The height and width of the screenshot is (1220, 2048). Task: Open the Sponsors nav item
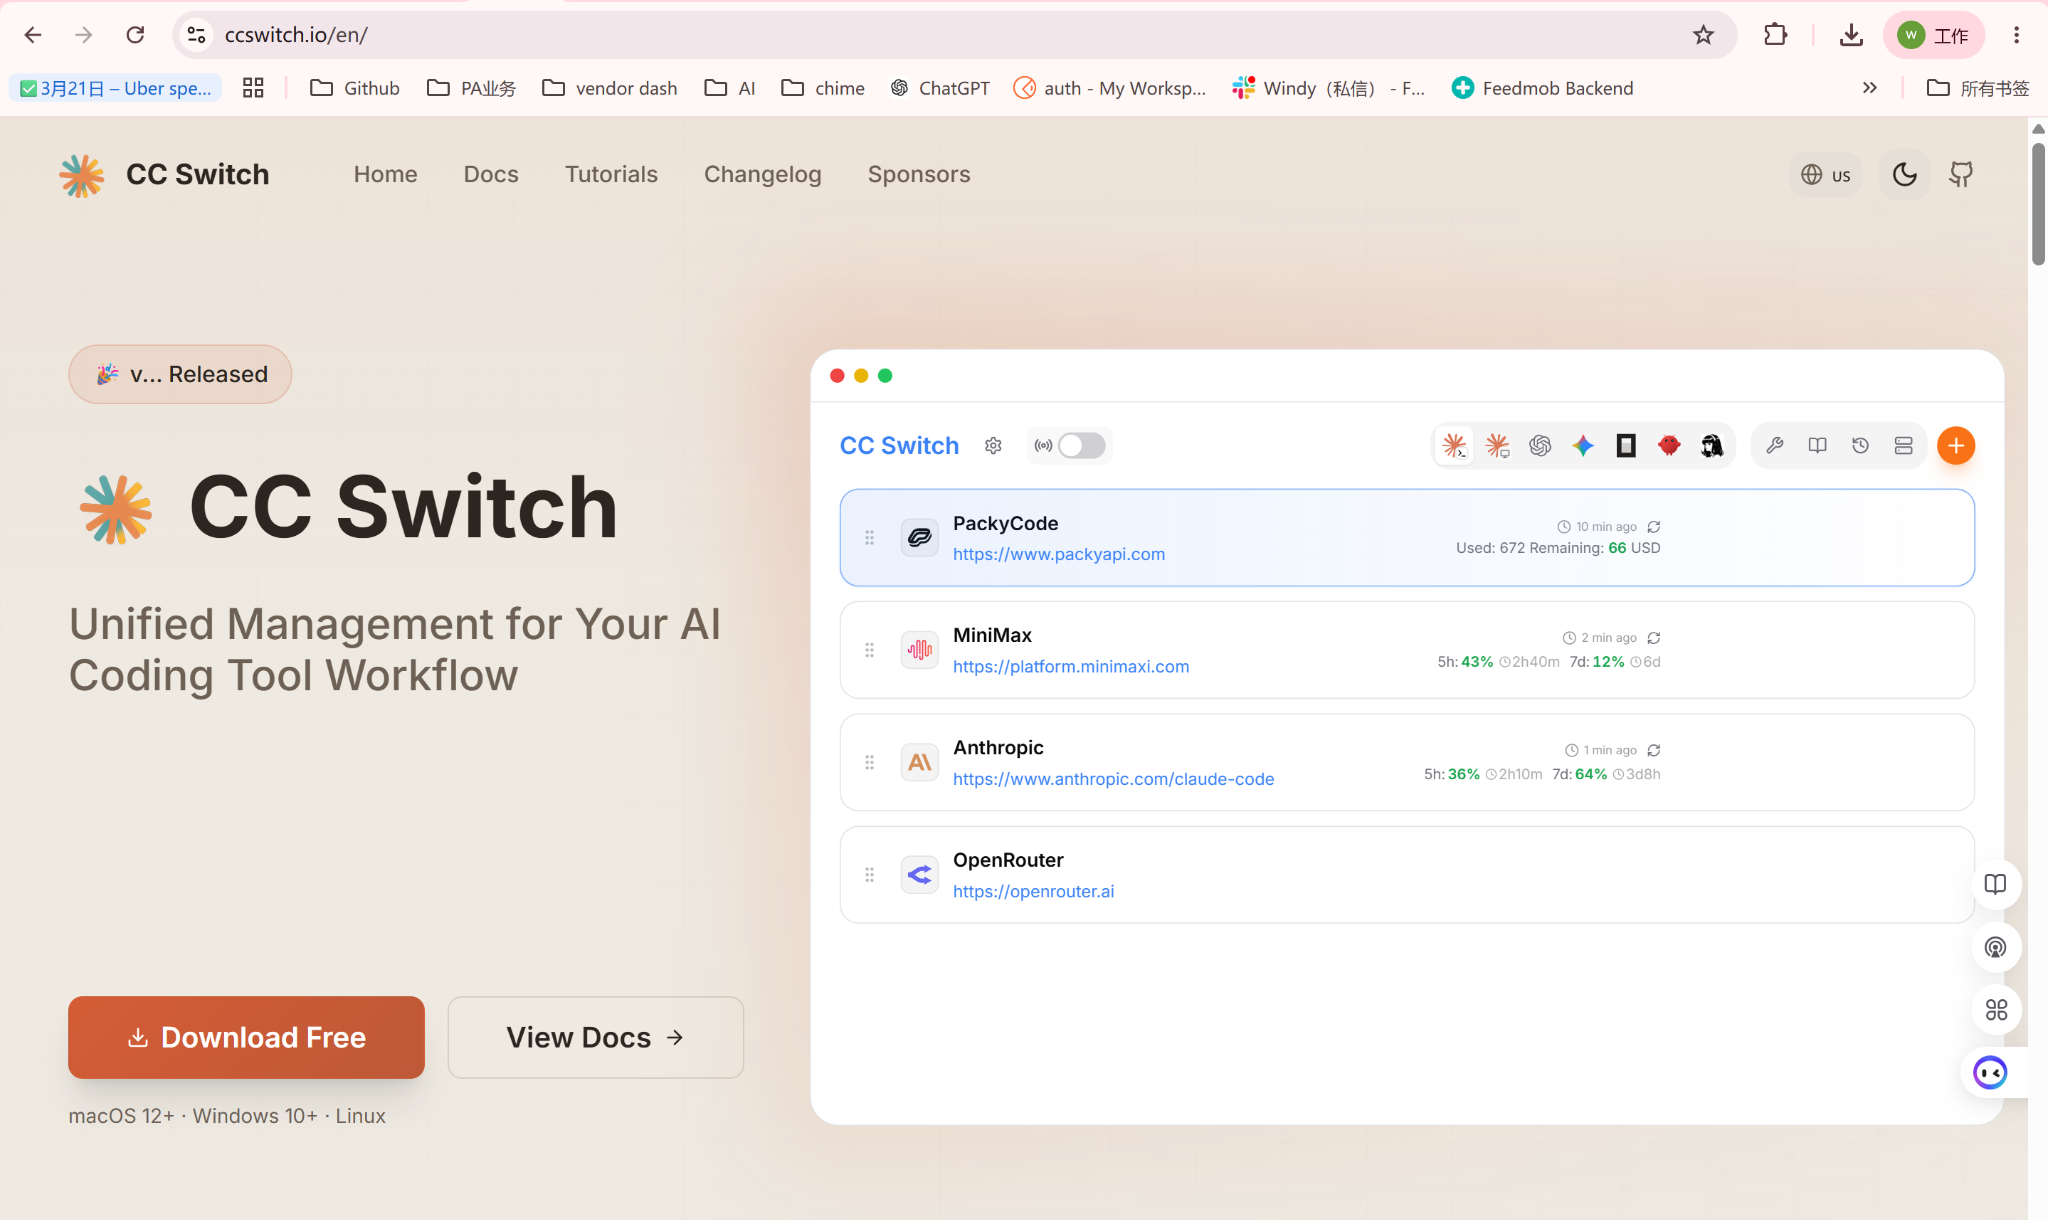[919, 174]
